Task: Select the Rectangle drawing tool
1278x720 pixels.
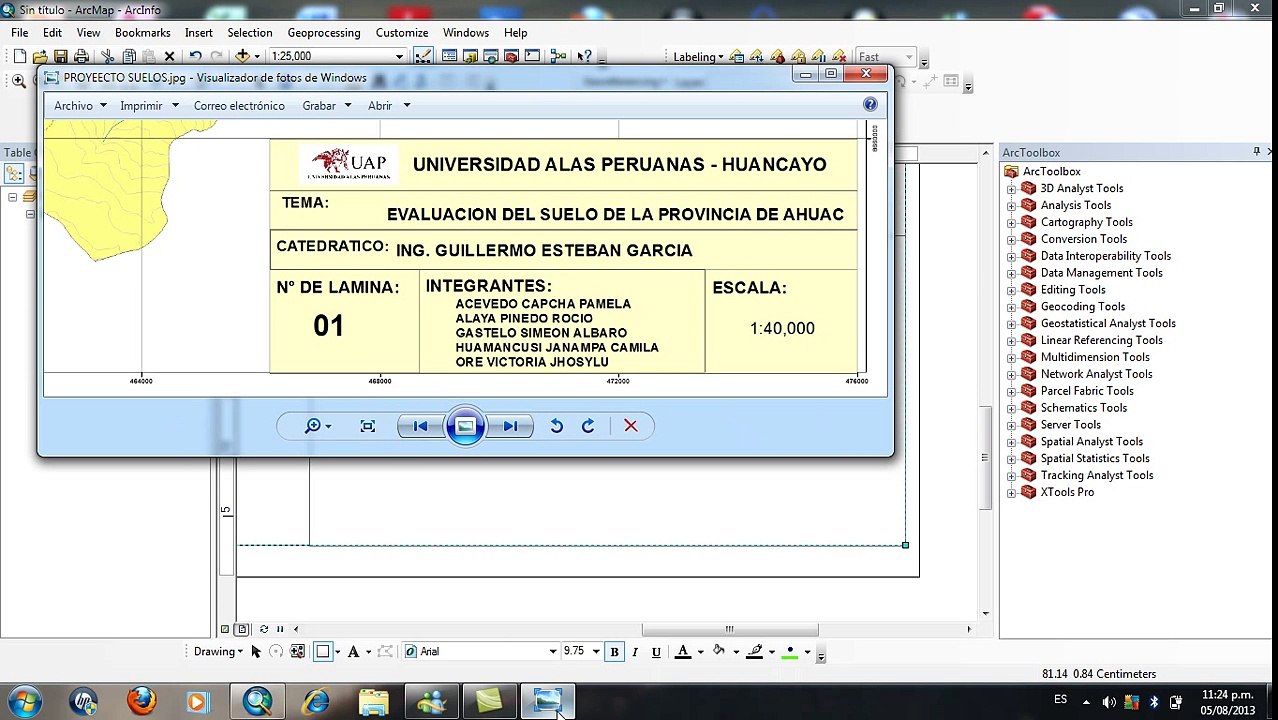Action: point(322,652)
